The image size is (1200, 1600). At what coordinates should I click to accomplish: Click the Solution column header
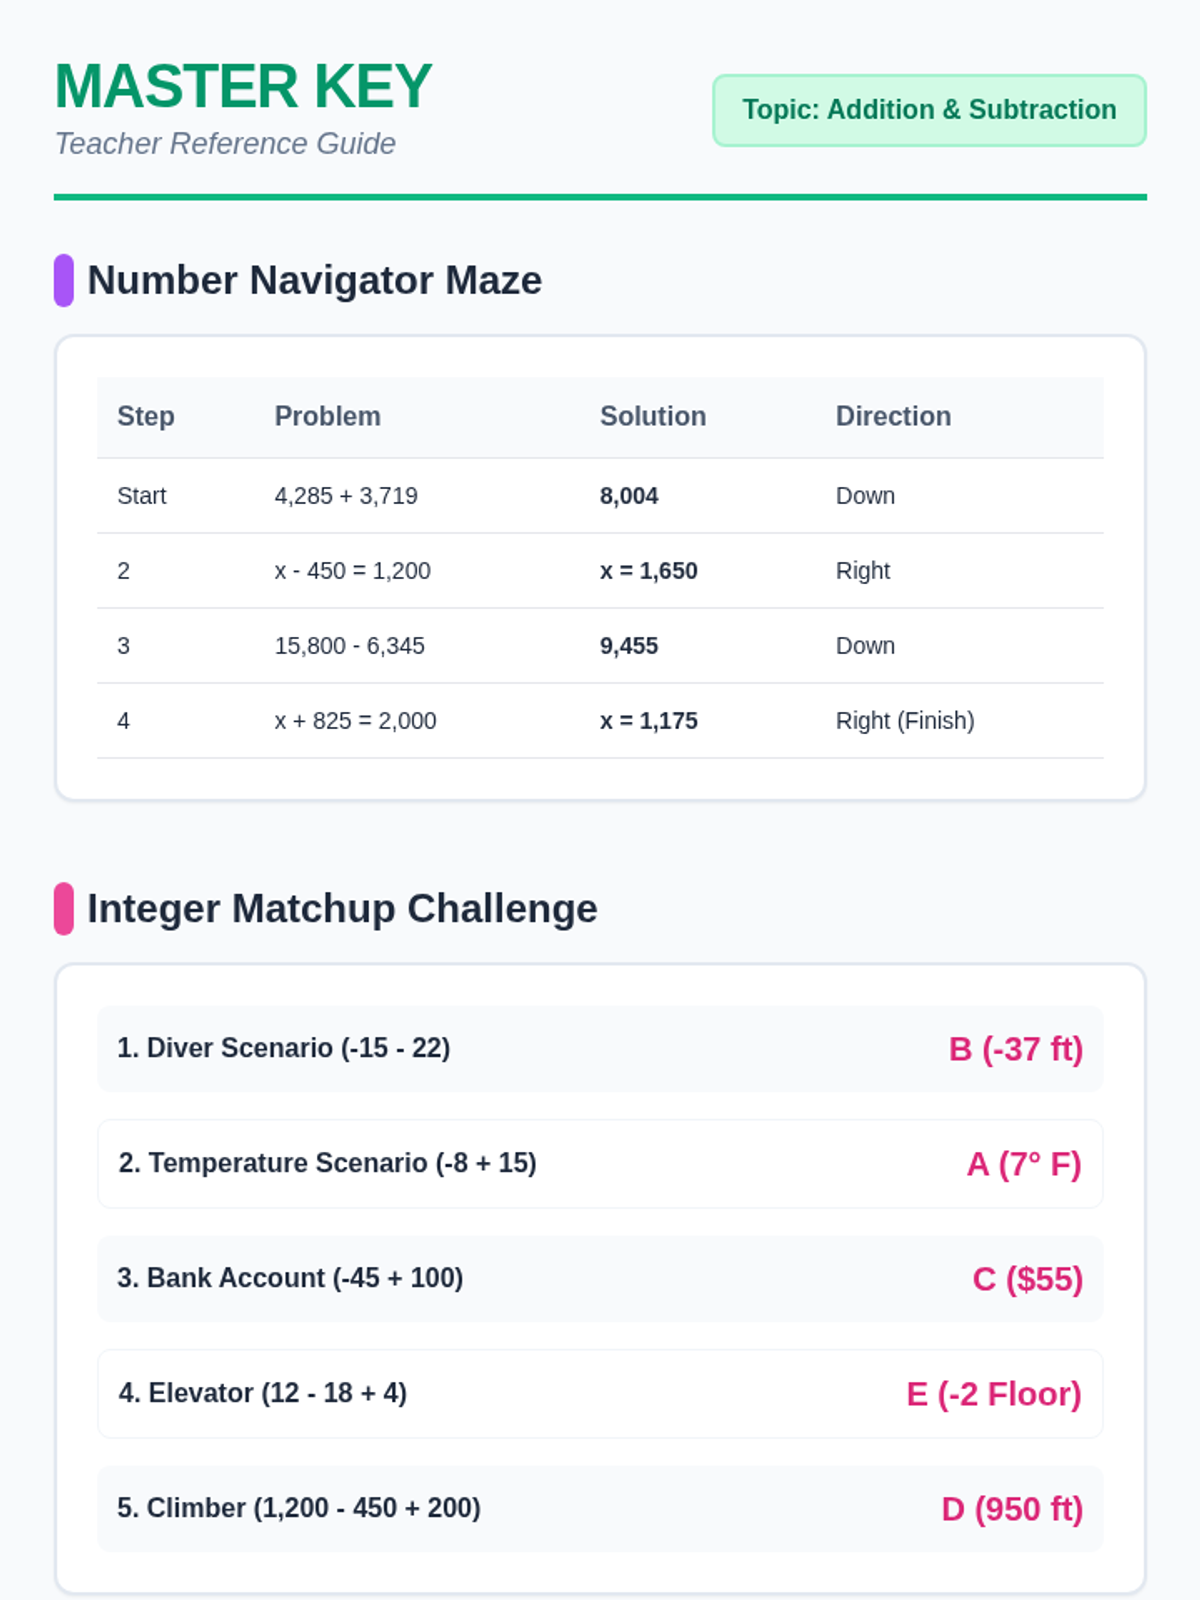tap(653, 416)
